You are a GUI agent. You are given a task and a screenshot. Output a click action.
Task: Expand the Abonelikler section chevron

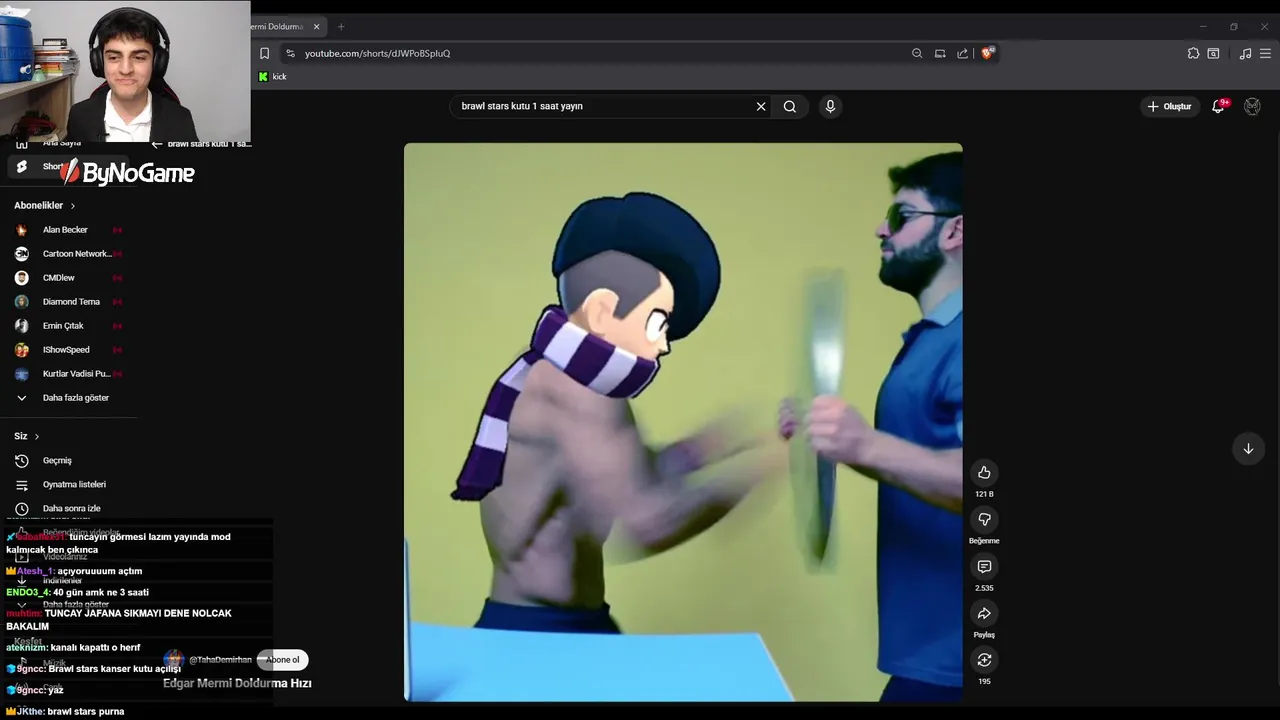72,206
